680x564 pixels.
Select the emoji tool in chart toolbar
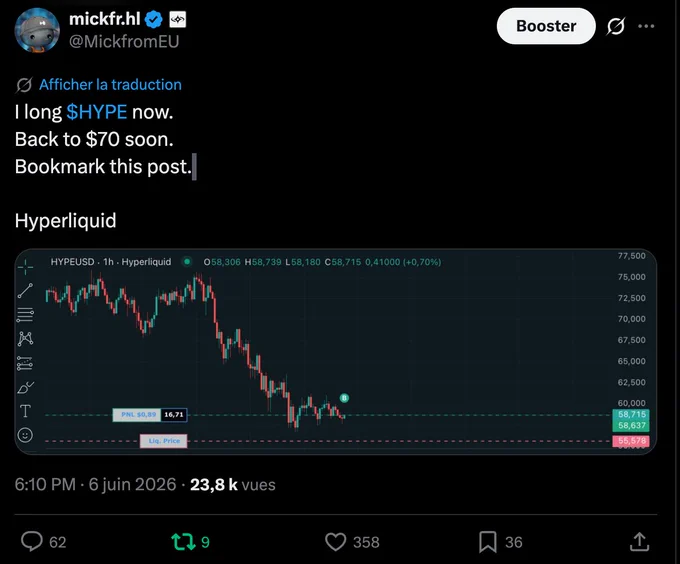[25, 434]
